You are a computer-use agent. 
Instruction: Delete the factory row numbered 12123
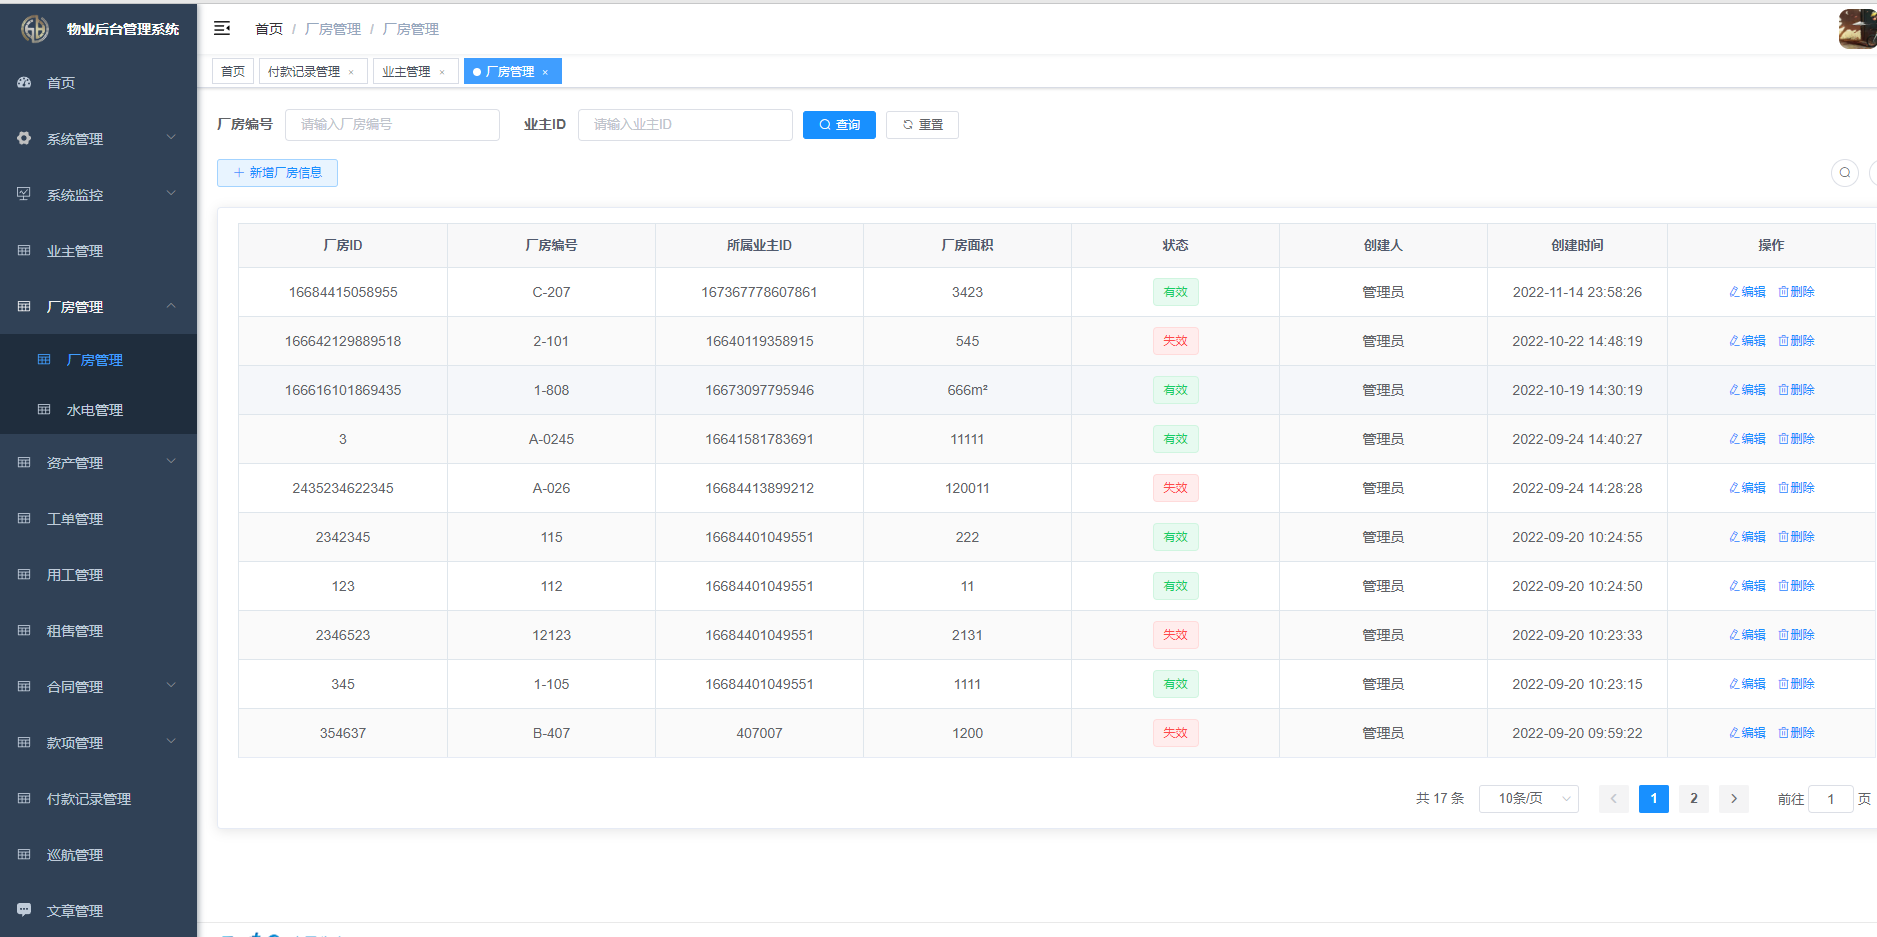point(1796,635)
